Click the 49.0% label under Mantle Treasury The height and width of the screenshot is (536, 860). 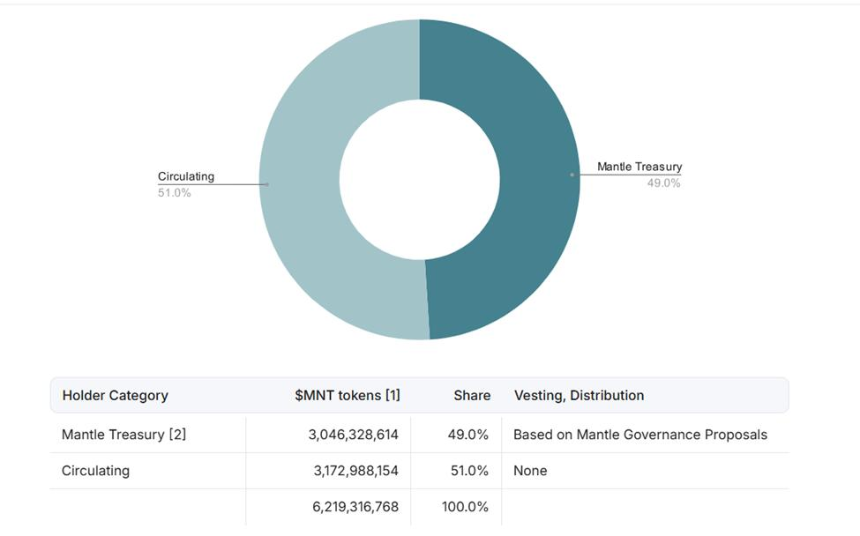pos(664,183)
